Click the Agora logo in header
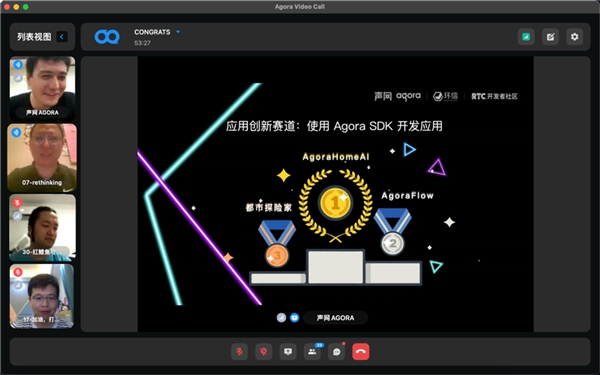 (x=107, y=37)
